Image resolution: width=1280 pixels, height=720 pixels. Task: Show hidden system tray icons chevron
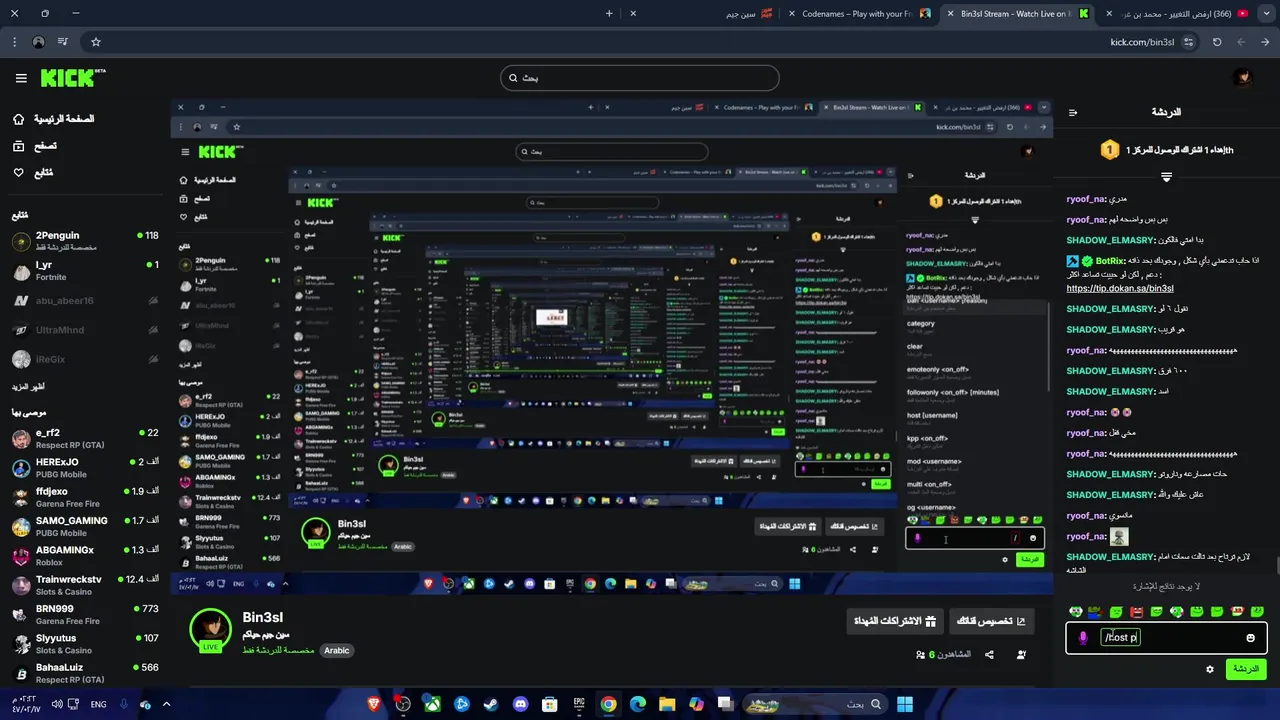point(166,704)
